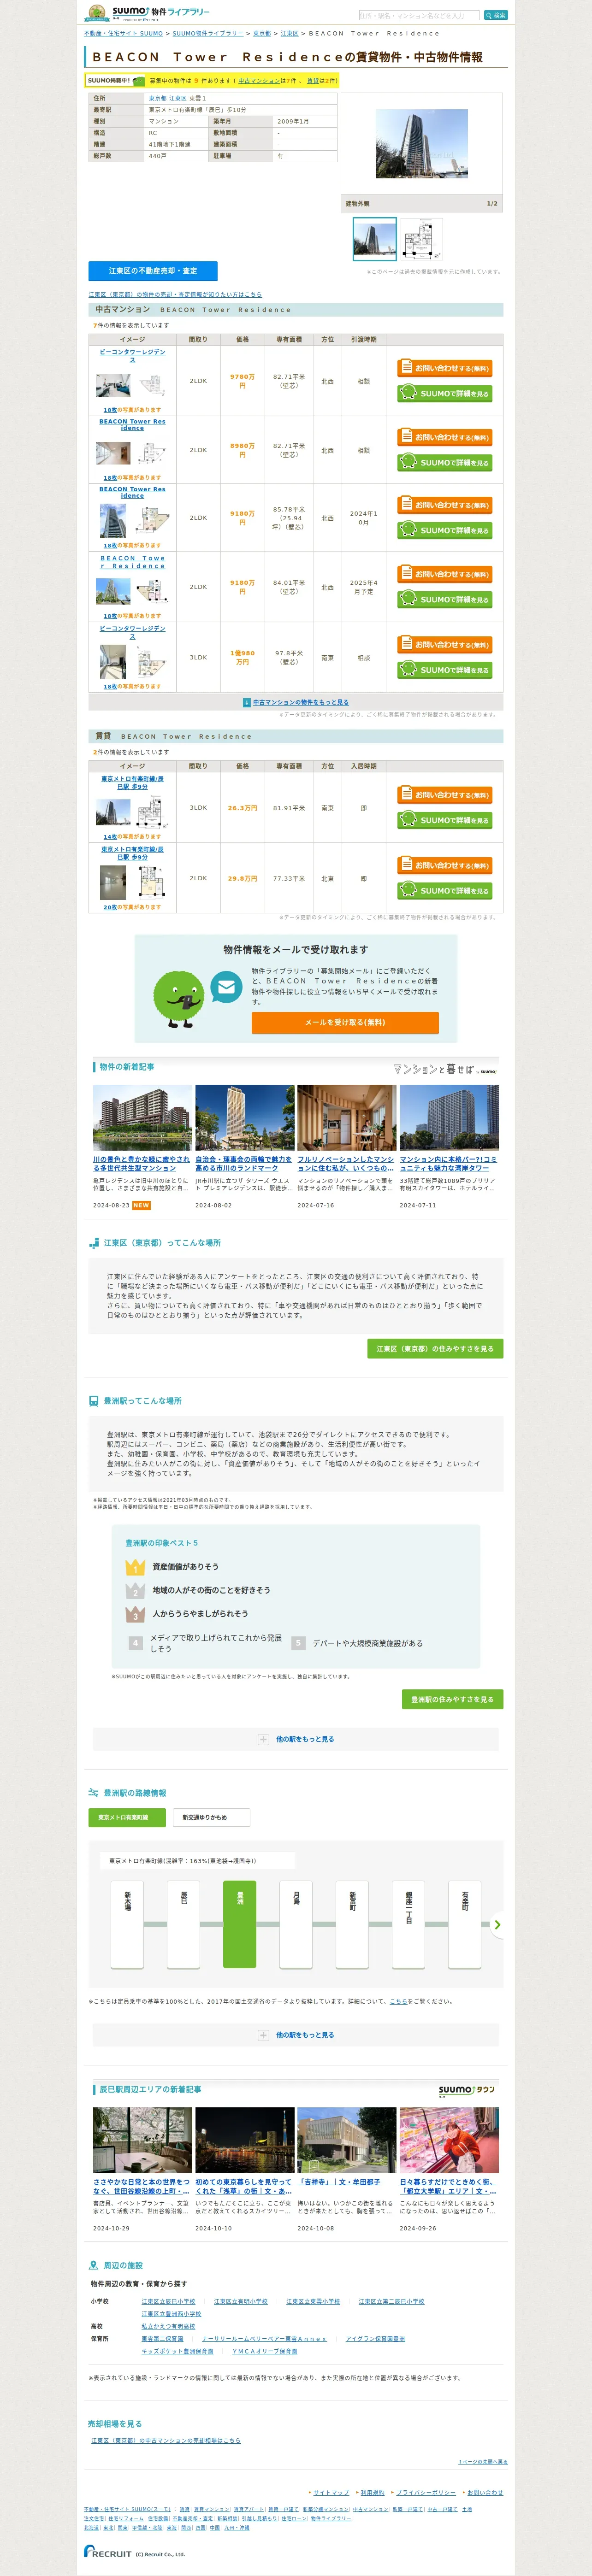Click お問い合わせ for the 1億980万円 listing
The height and width of the screenshot is (2576, 592).
[x=445, y=644]
